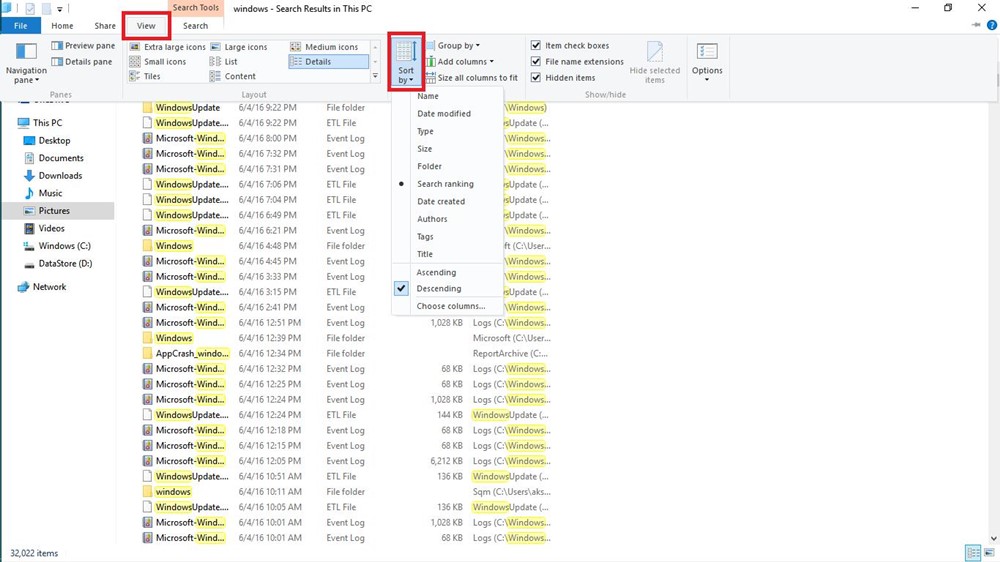This screenshot has width=1000, height=562.
Task: Open the Sort by dropdown
Action: click(406, 62)
